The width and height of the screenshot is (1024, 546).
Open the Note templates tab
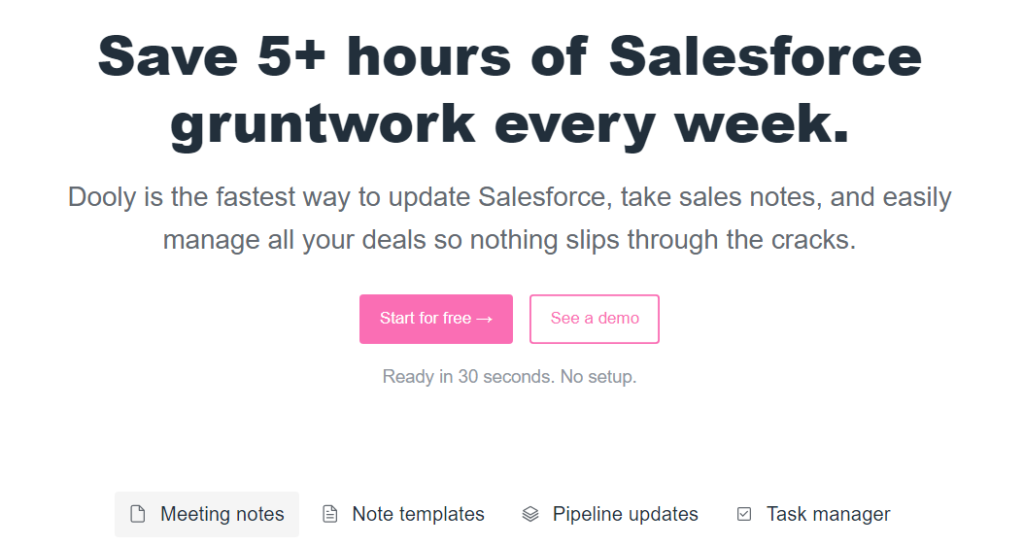pos(404,514)
